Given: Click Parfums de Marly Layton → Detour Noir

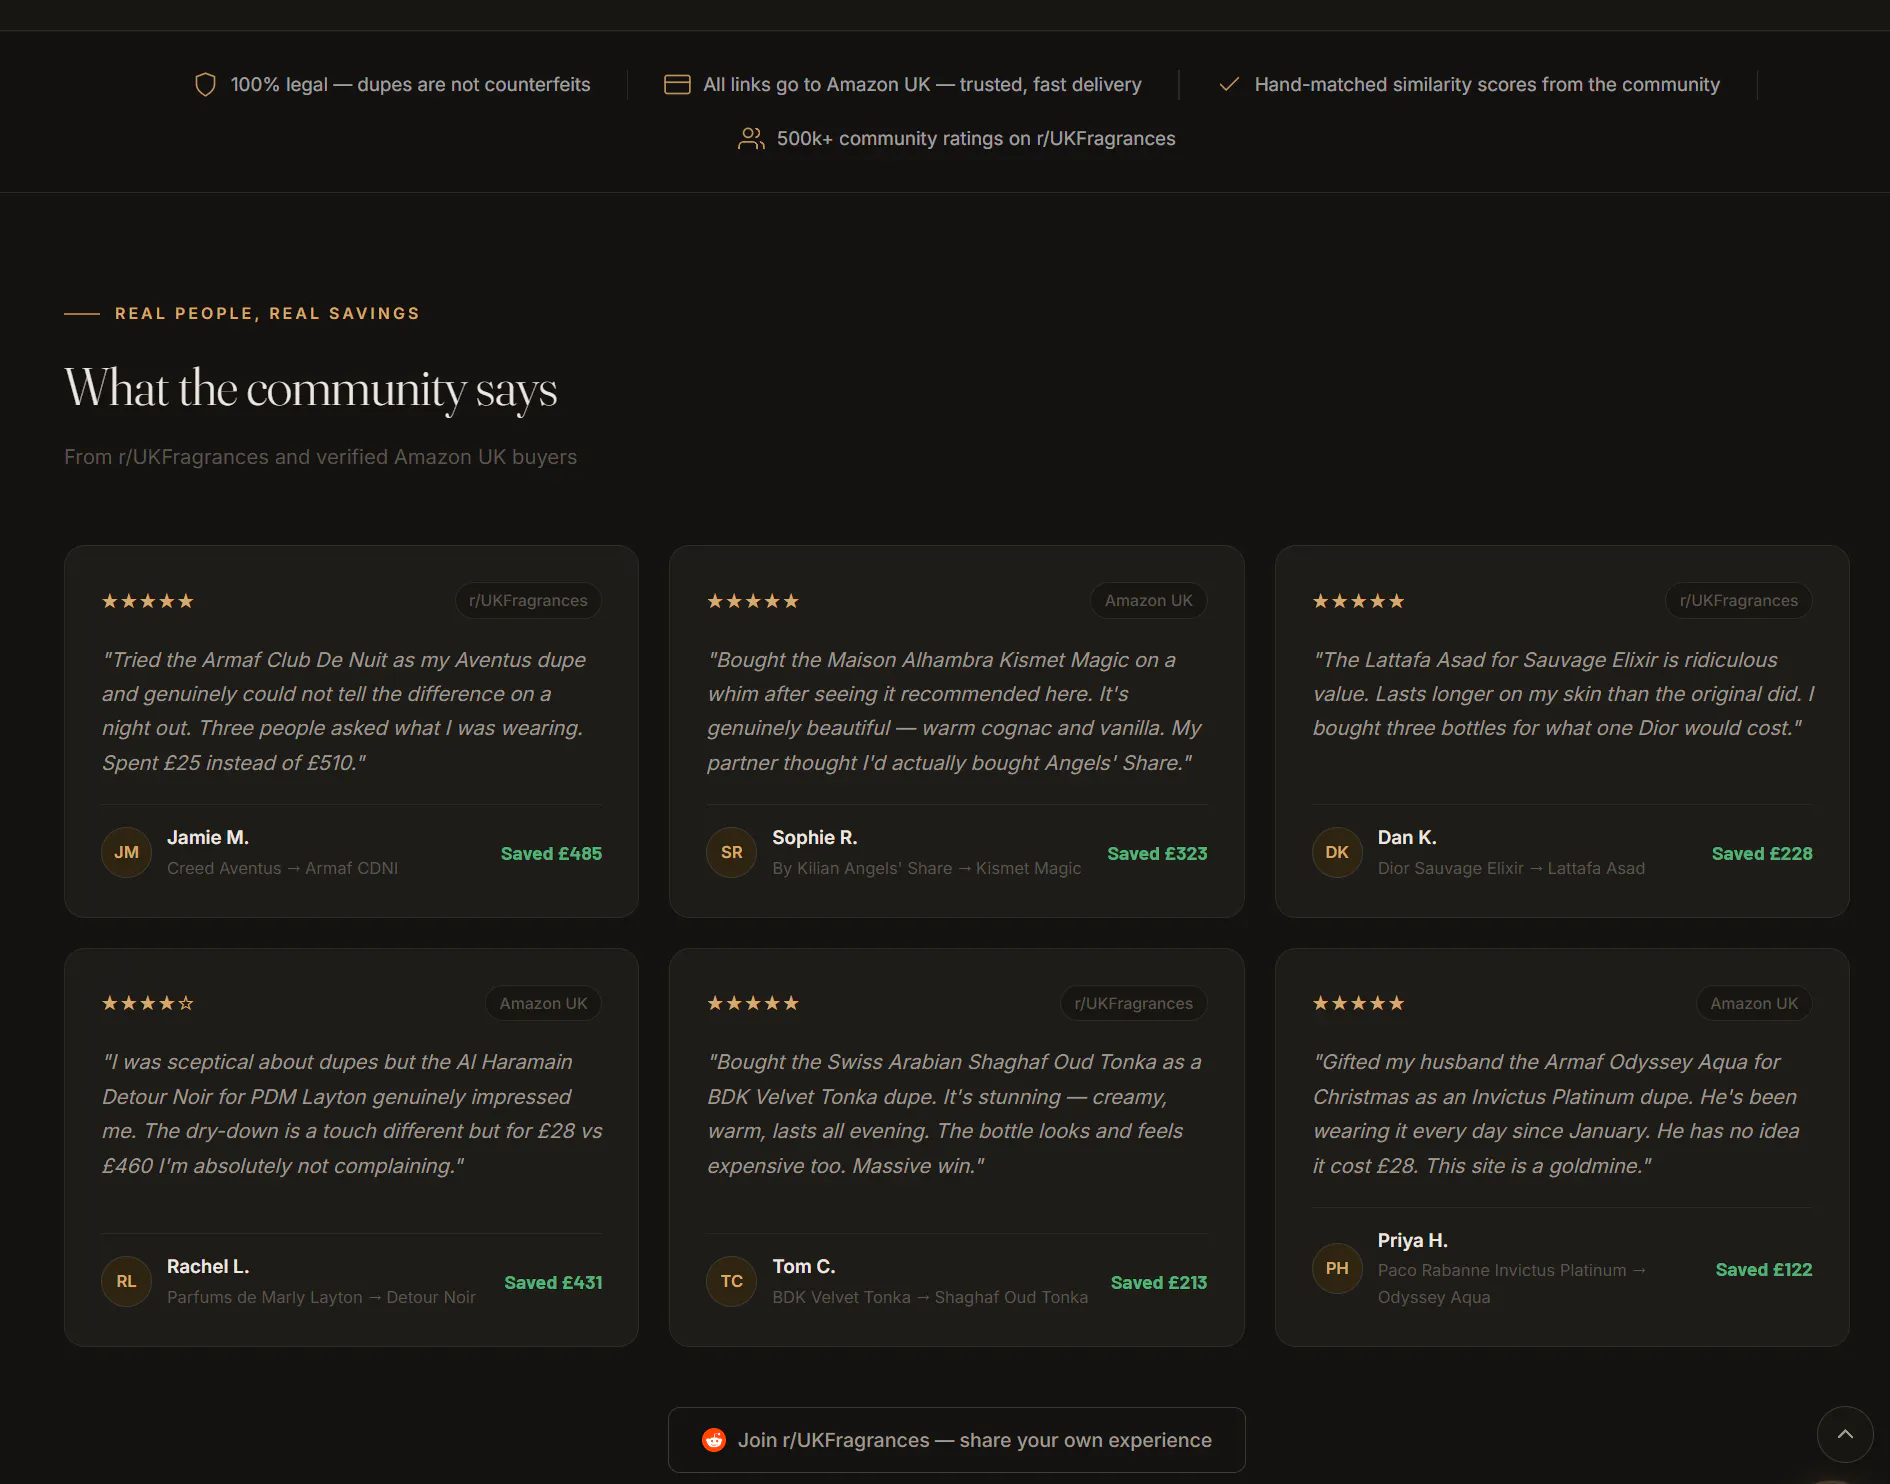Looking at the screenshot, I should coord(321,1298).
